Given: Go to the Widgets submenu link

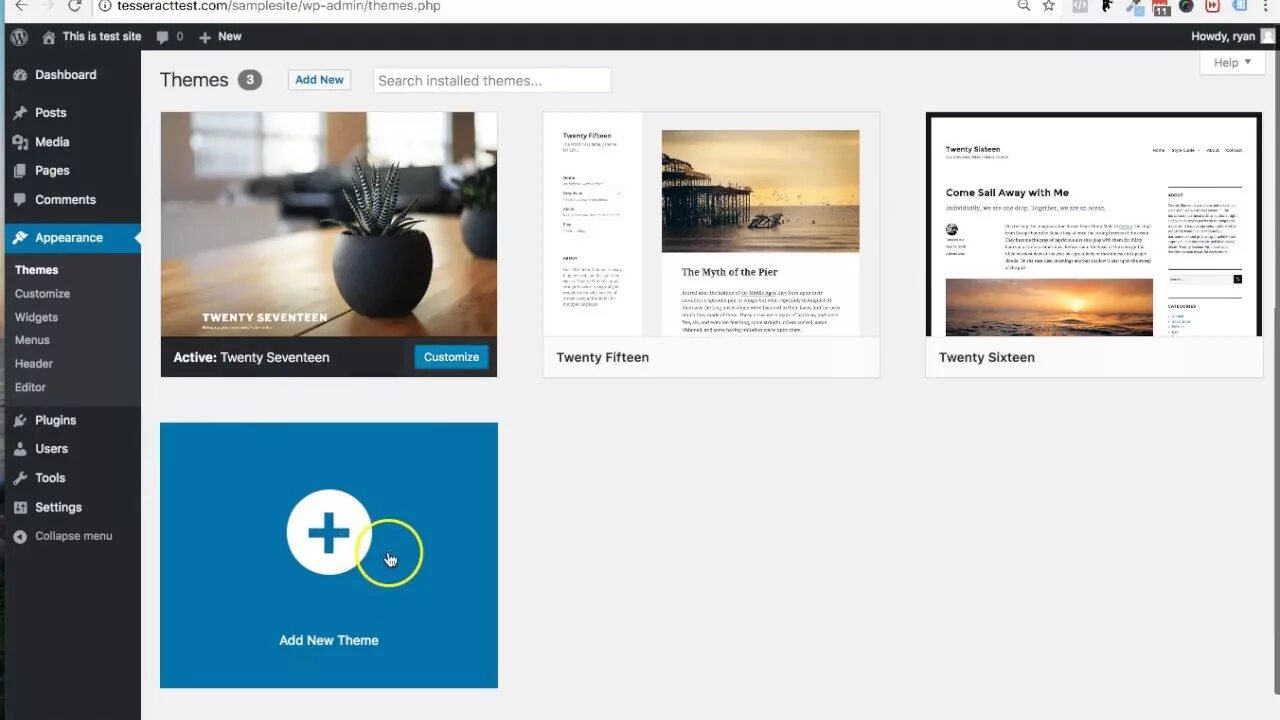Looking at the screenshot, I should click(x=36, y=317).
